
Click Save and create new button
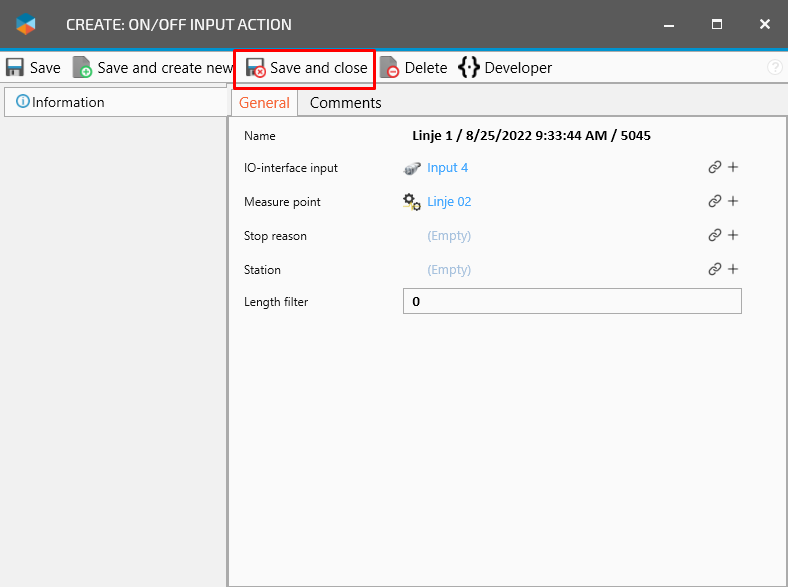tap(152, 68)
